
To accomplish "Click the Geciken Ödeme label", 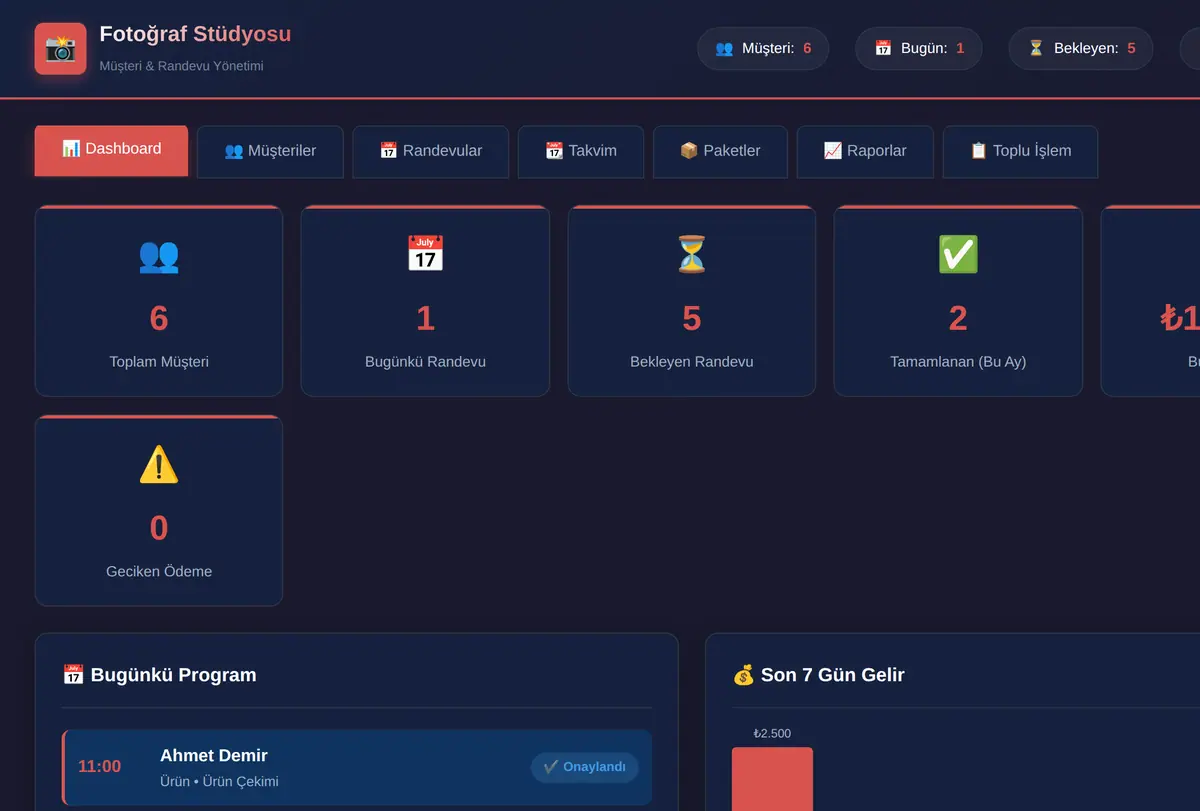I will (159, 572).
